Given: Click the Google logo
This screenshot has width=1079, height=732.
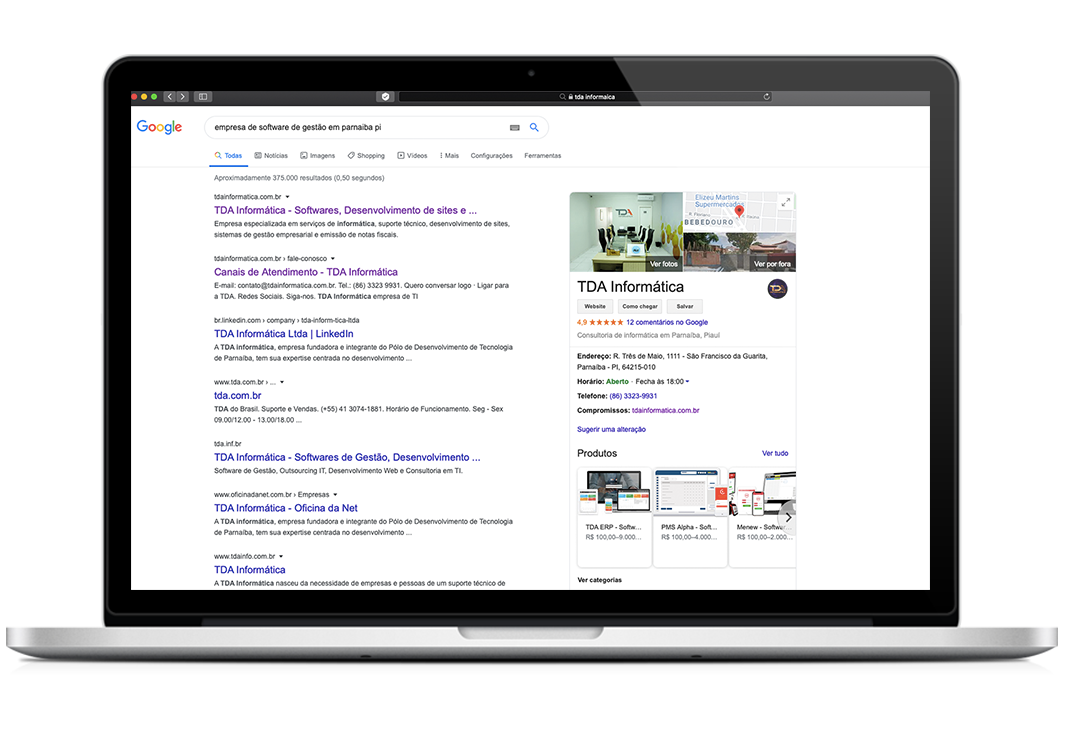Looking at the screenshot, I should [x=159, y=127].
